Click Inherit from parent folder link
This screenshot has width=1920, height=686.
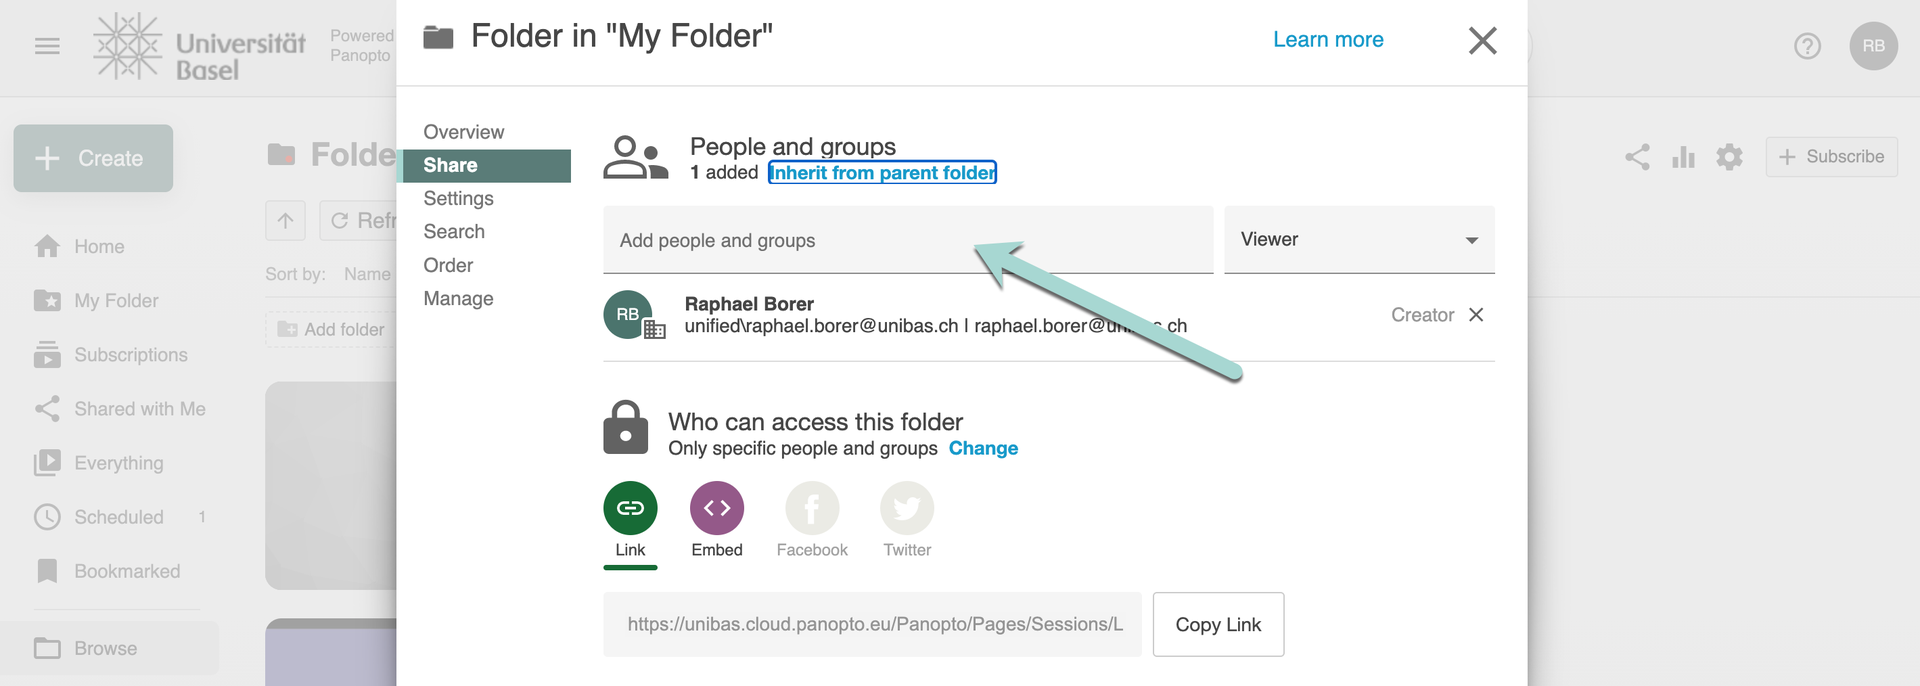pyautogui.click(x=882, y=173)
